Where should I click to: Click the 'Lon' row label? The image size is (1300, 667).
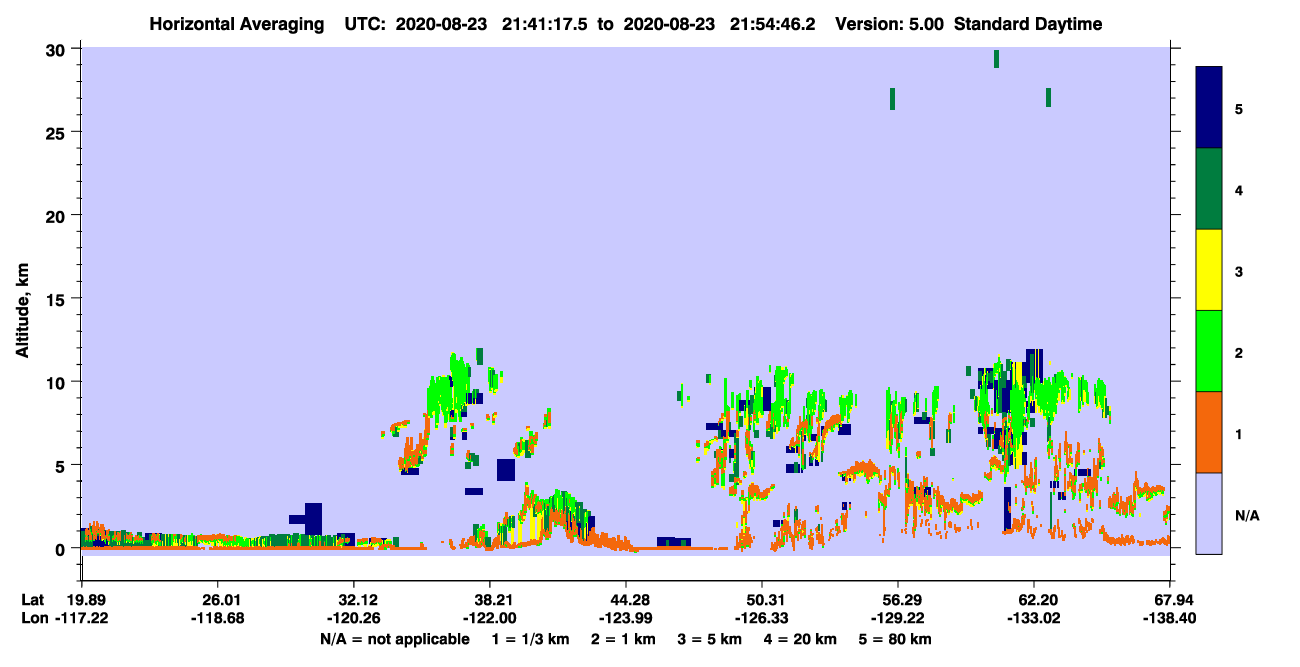(33, 619)
